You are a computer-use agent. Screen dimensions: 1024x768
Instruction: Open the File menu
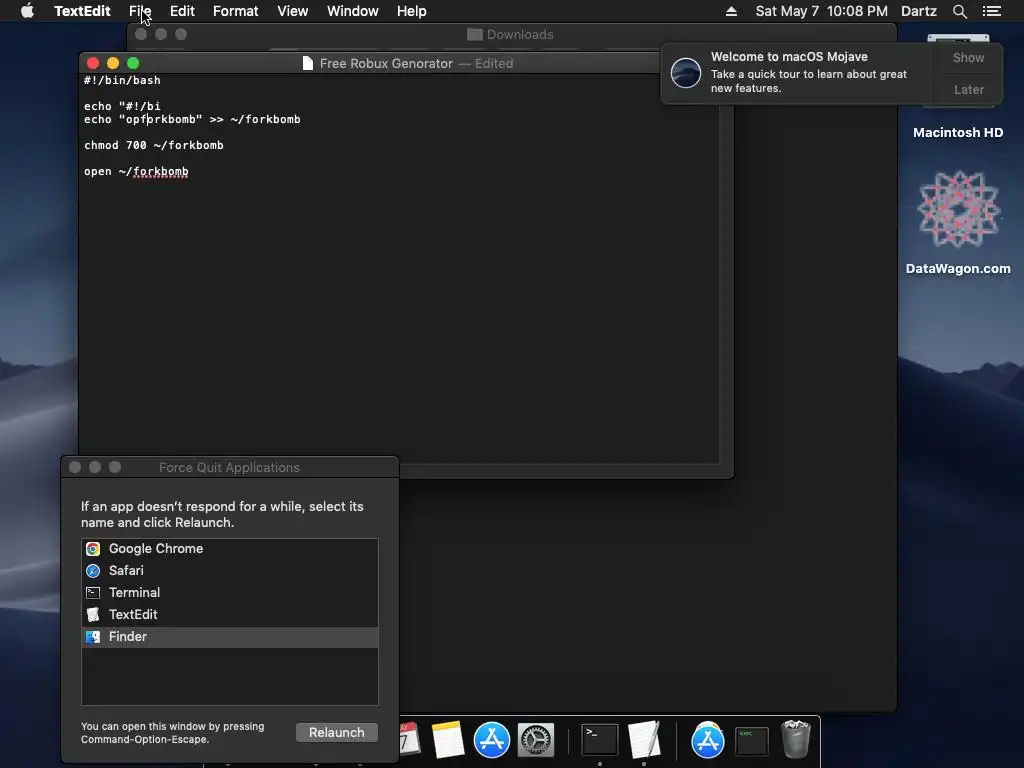pos(140,11)
